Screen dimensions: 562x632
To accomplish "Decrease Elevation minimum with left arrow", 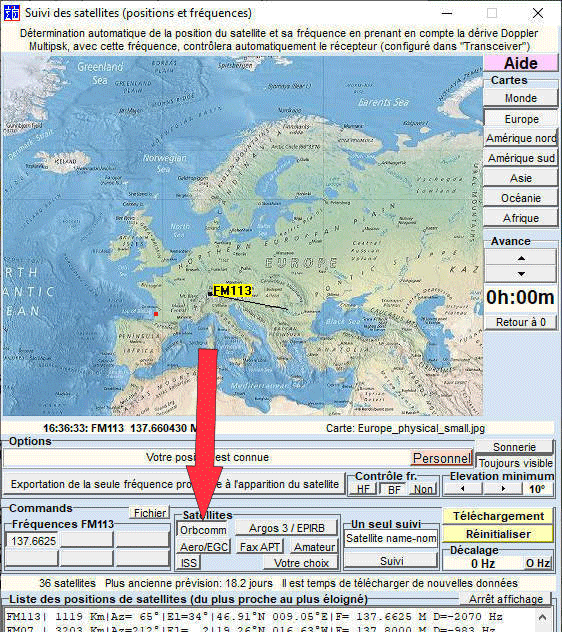I will tap(463, 489).
